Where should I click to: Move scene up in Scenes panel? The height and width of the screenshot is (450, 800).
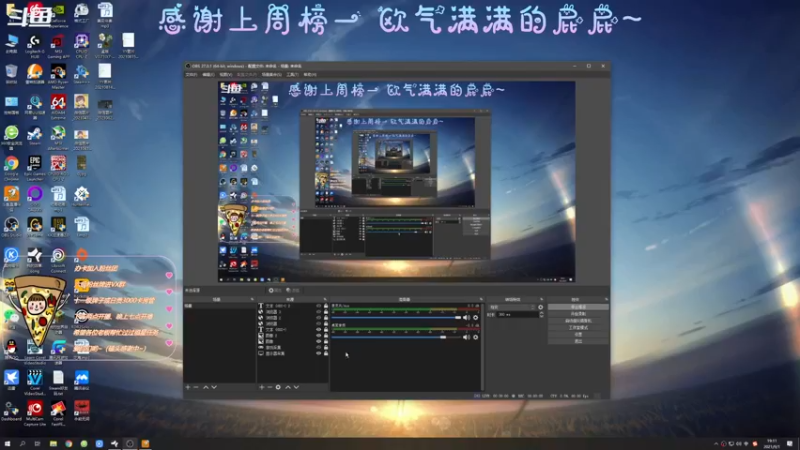(x=206, y=387)
